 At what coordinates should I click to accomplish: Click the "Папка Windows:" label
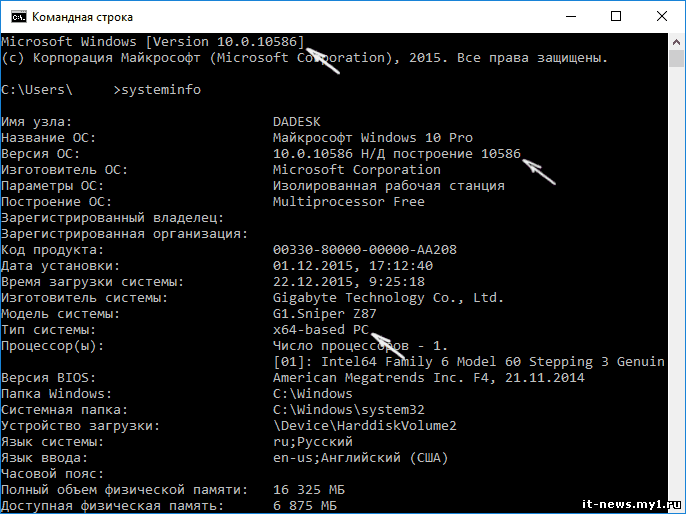point(56,394)
